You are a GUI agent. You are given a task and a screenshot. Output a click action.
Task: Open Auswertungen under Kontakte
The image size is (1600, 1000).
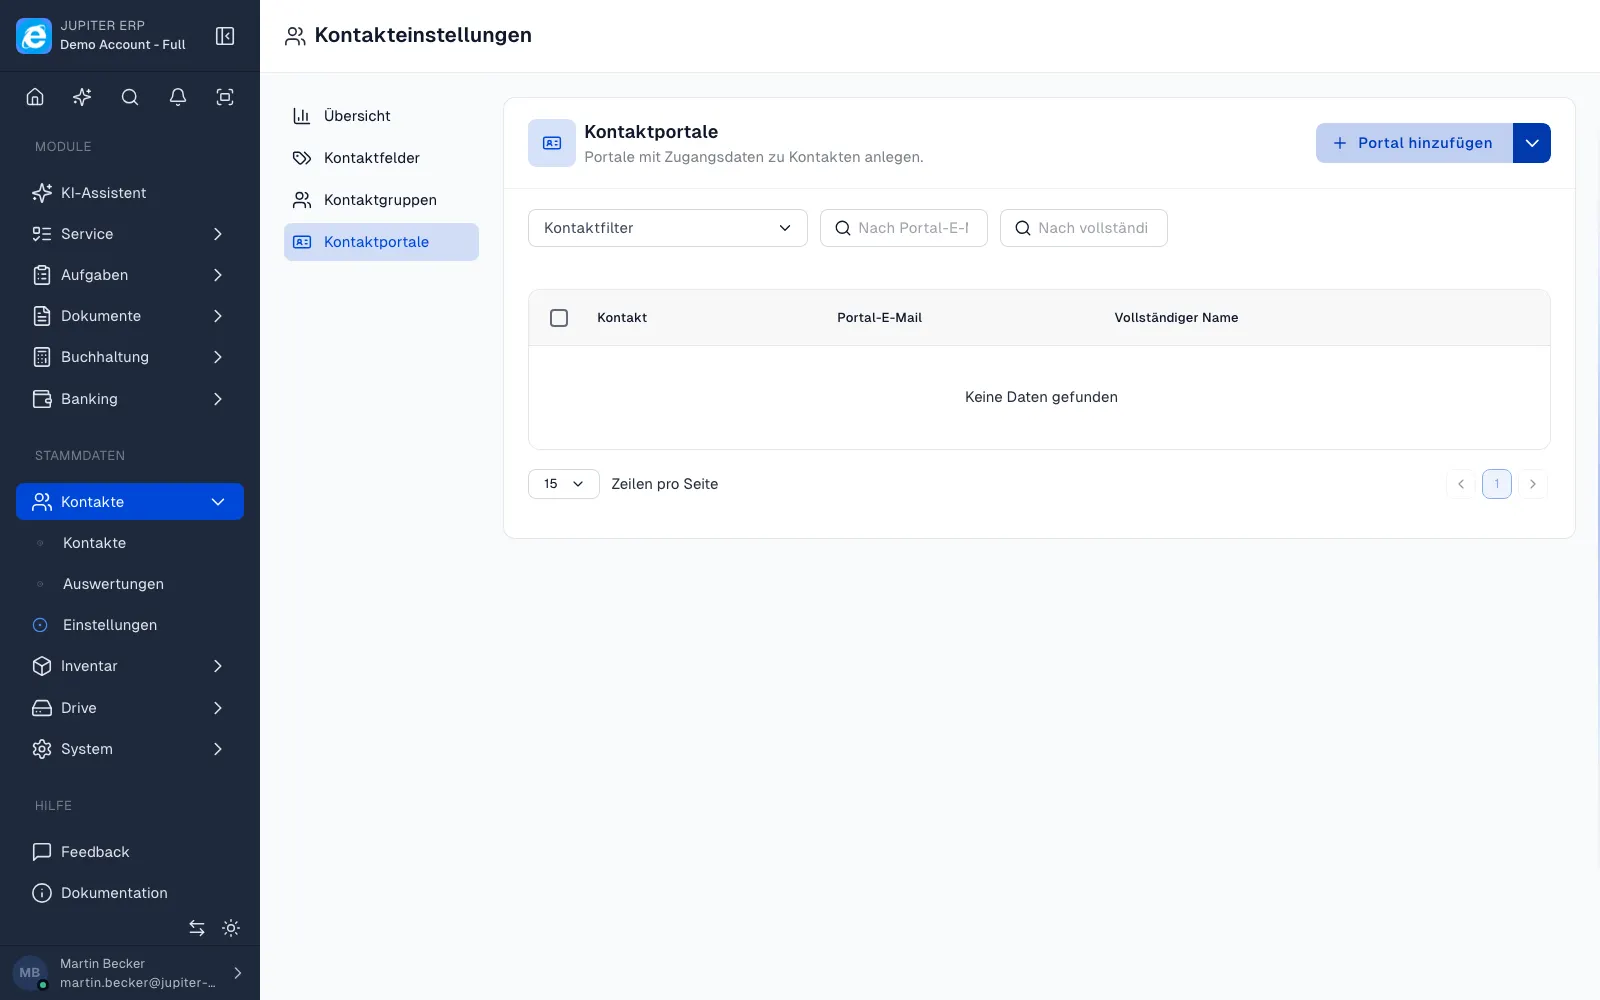[x=130, y=584]
